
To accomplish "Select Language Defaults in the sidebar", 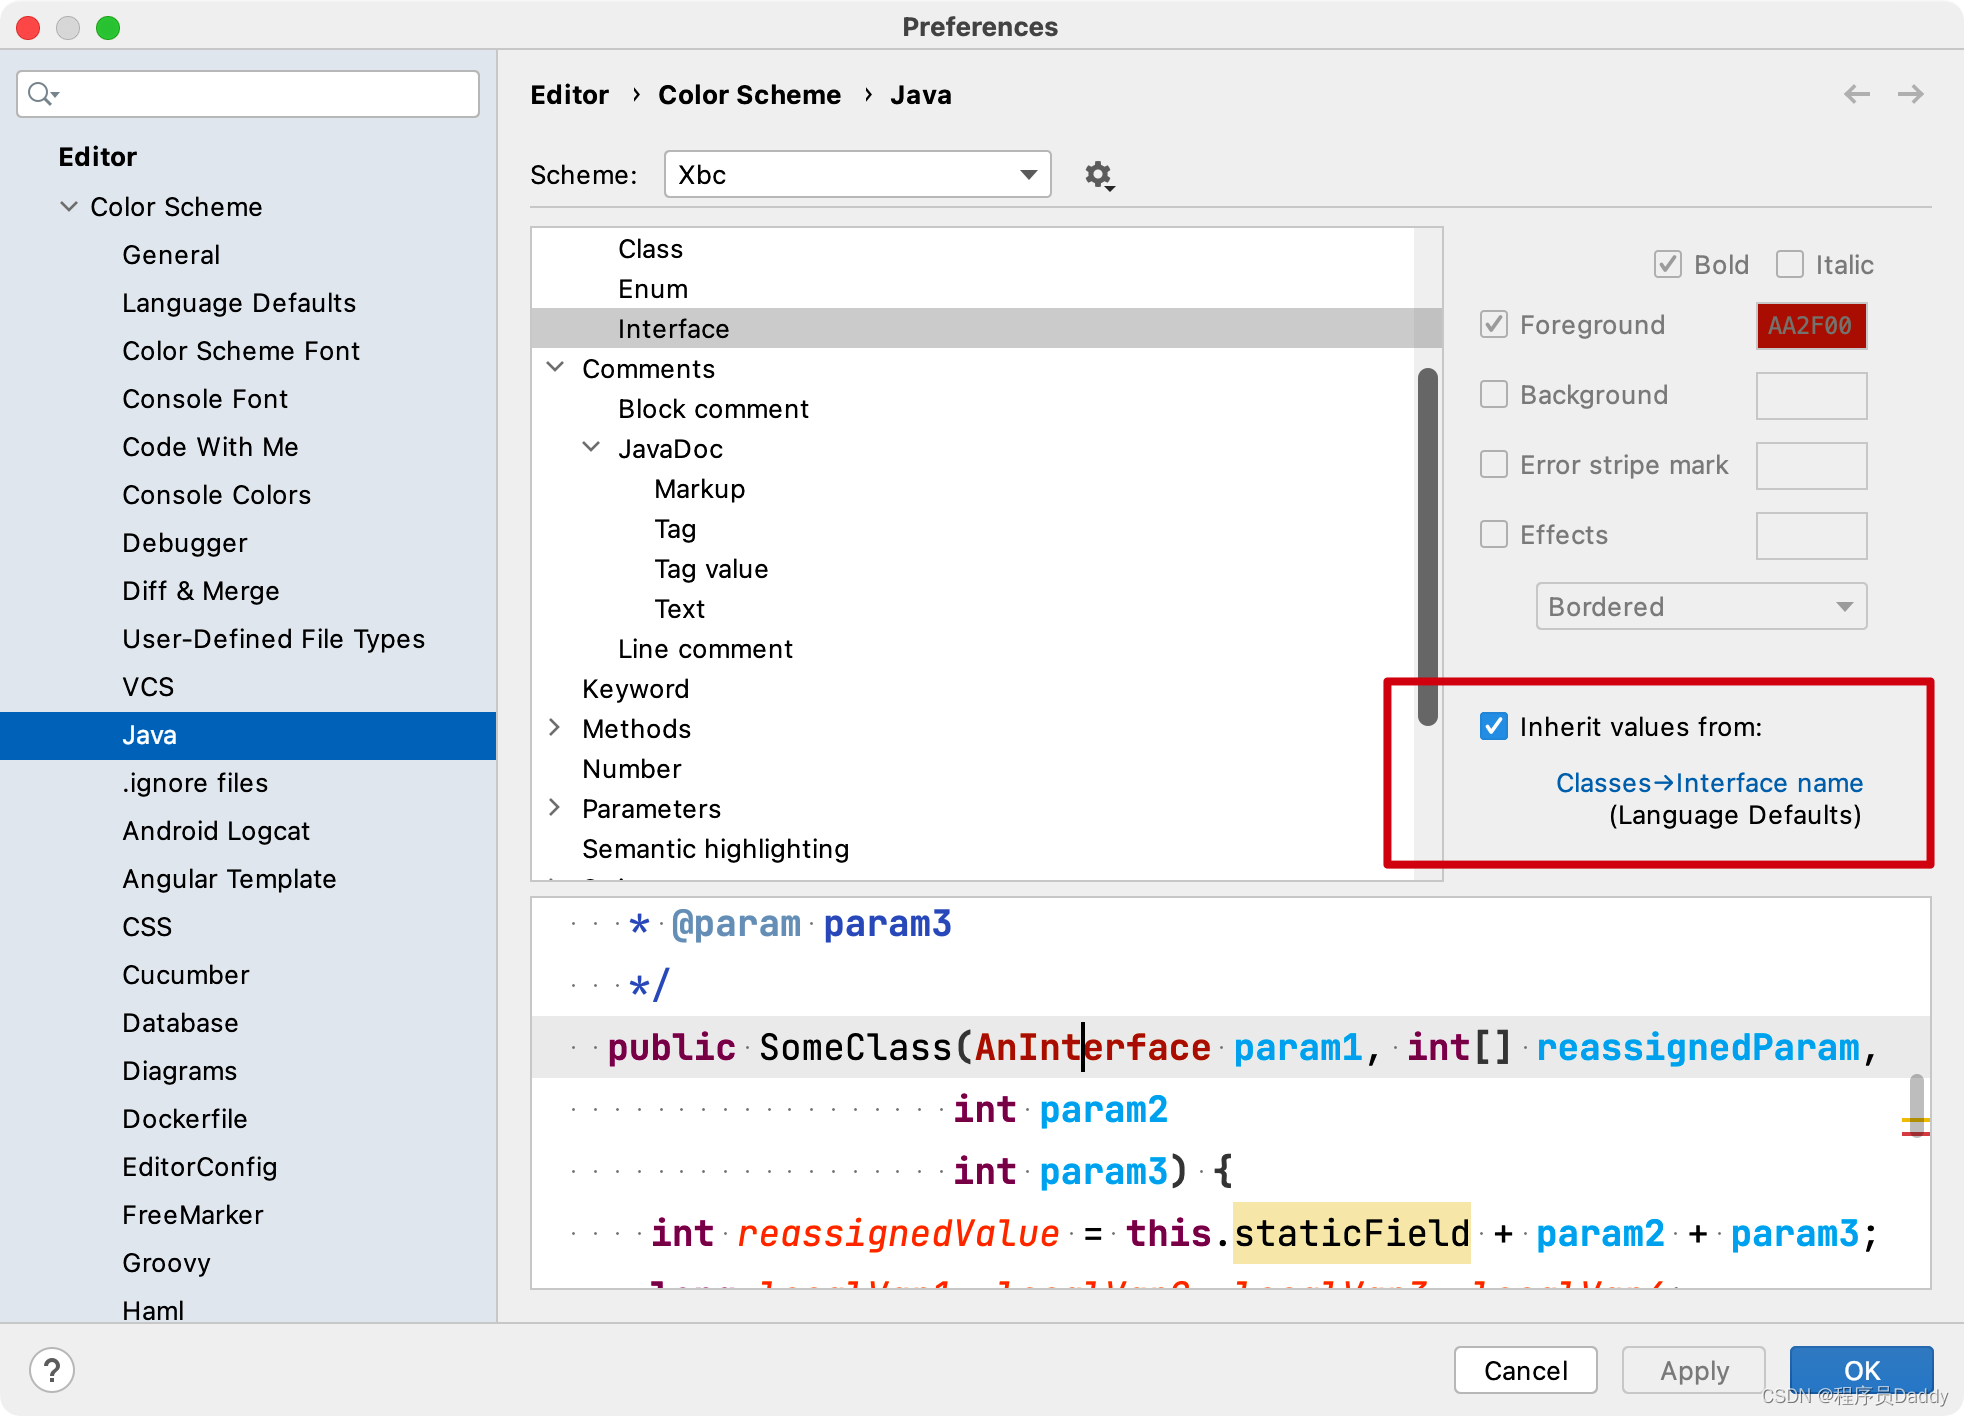I will (239, 303).
